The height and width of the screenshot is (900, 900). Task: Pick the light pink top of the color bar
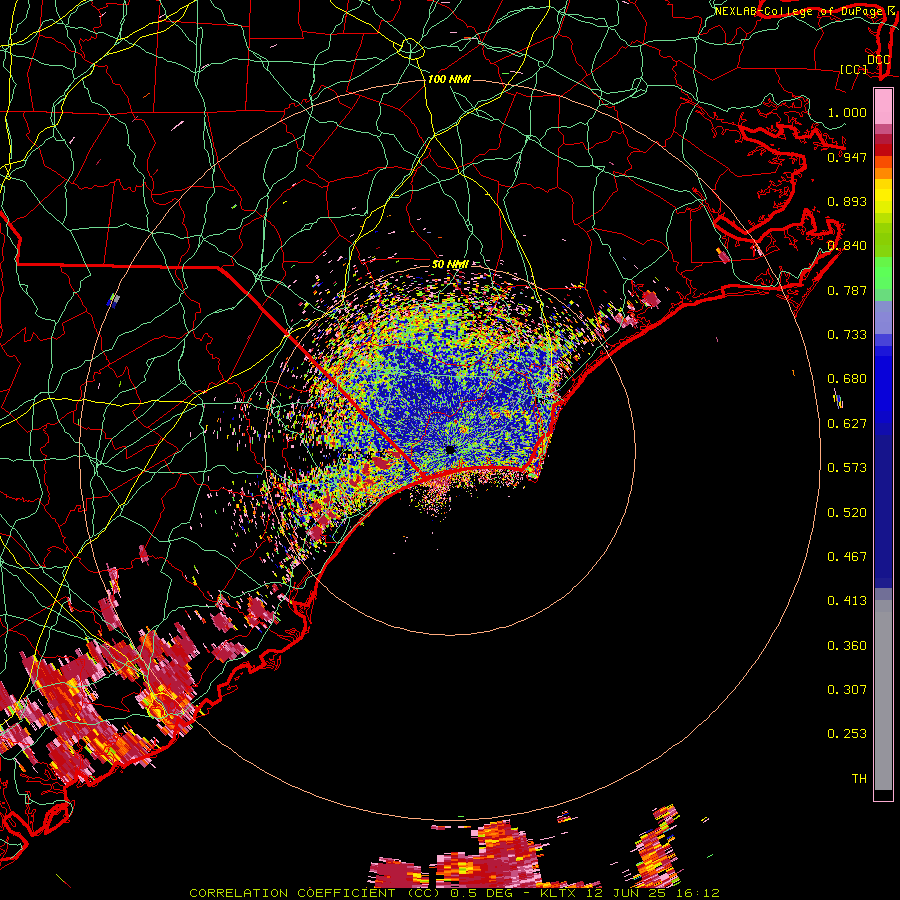[883, 107]
